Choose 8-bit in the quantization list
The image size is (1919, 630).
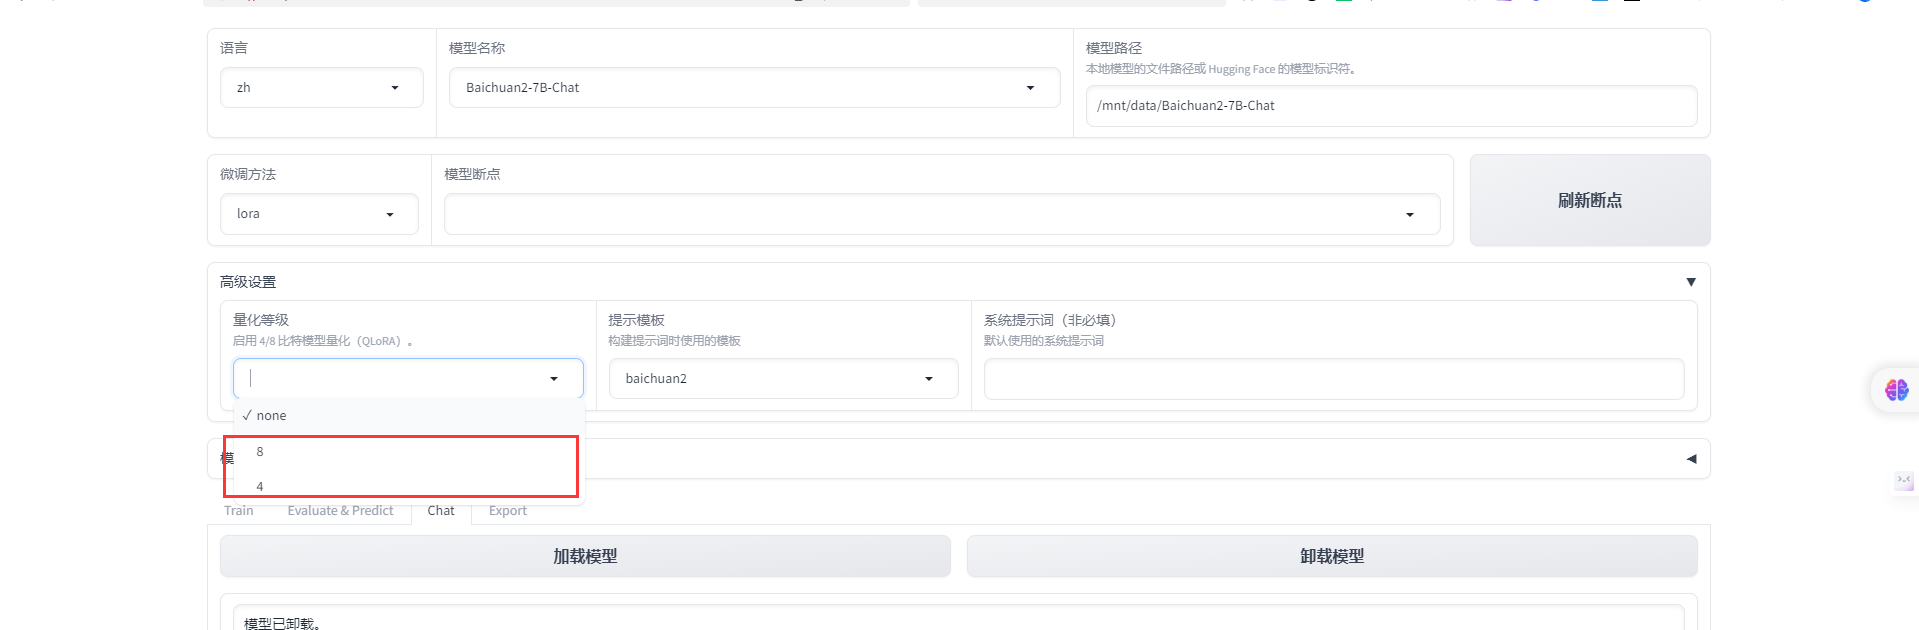click(260, 452)
